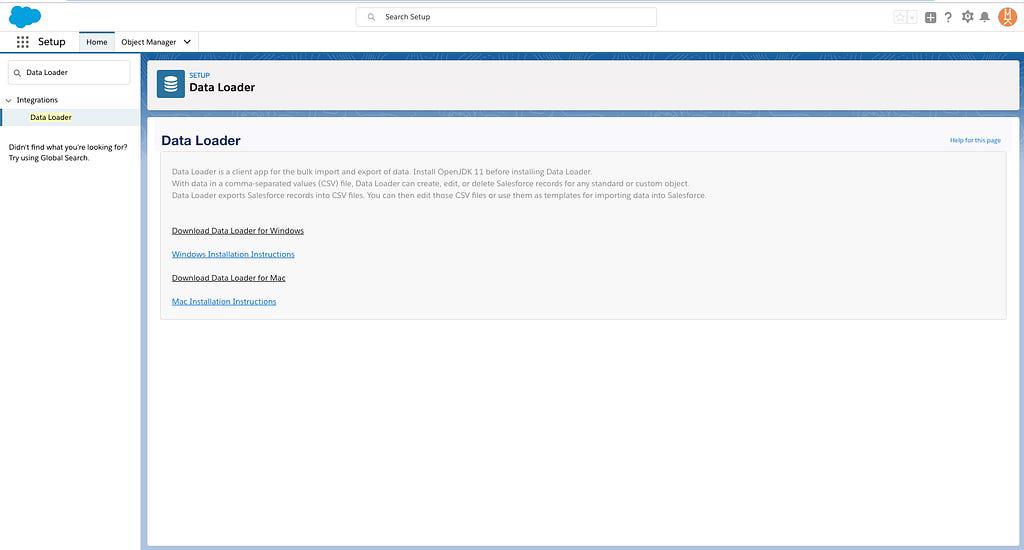Expand the Object Manager tab dropdown

click(187, 42)
